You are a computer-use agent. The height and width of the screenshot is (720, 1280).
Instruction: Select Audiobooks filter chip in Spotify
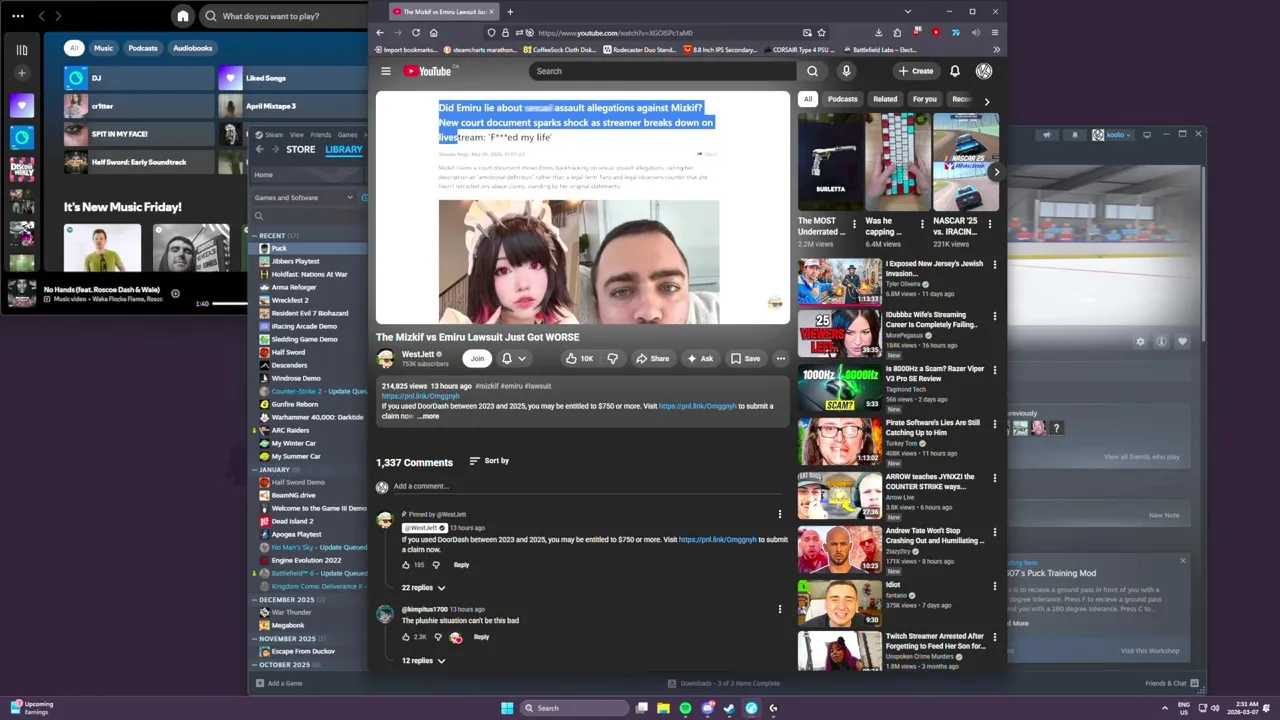tap(192, 48)
